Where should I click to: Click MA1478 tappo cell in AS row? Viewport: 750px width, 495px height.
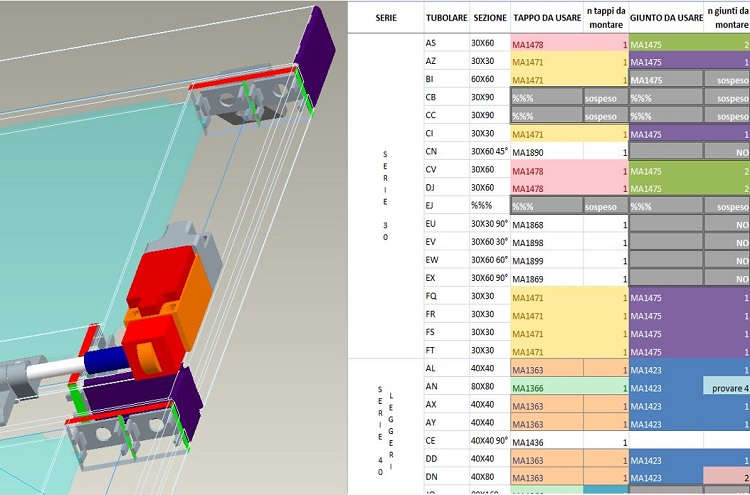(x=547, y=43)
